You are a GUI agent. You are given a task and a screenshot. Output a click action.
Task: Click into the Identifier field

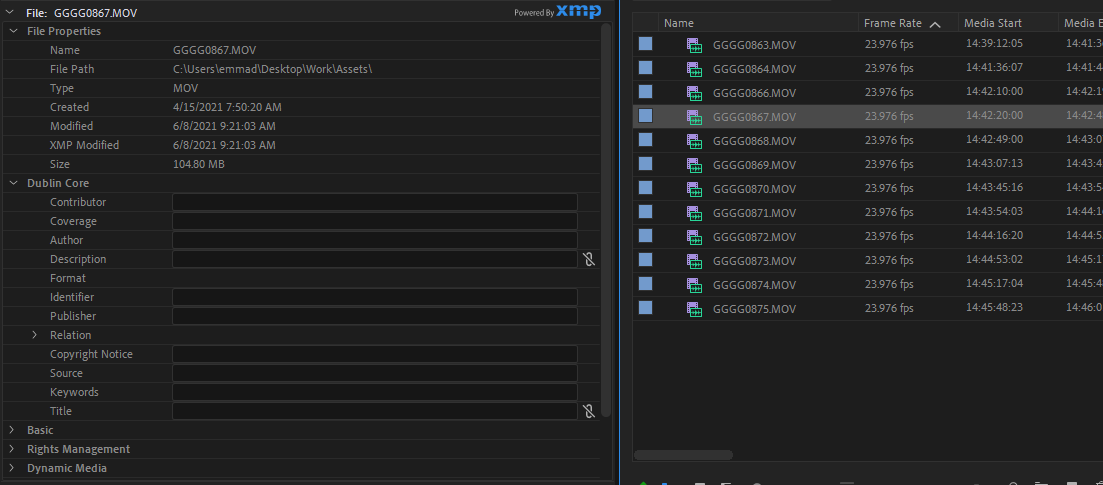tap(375, 297)
